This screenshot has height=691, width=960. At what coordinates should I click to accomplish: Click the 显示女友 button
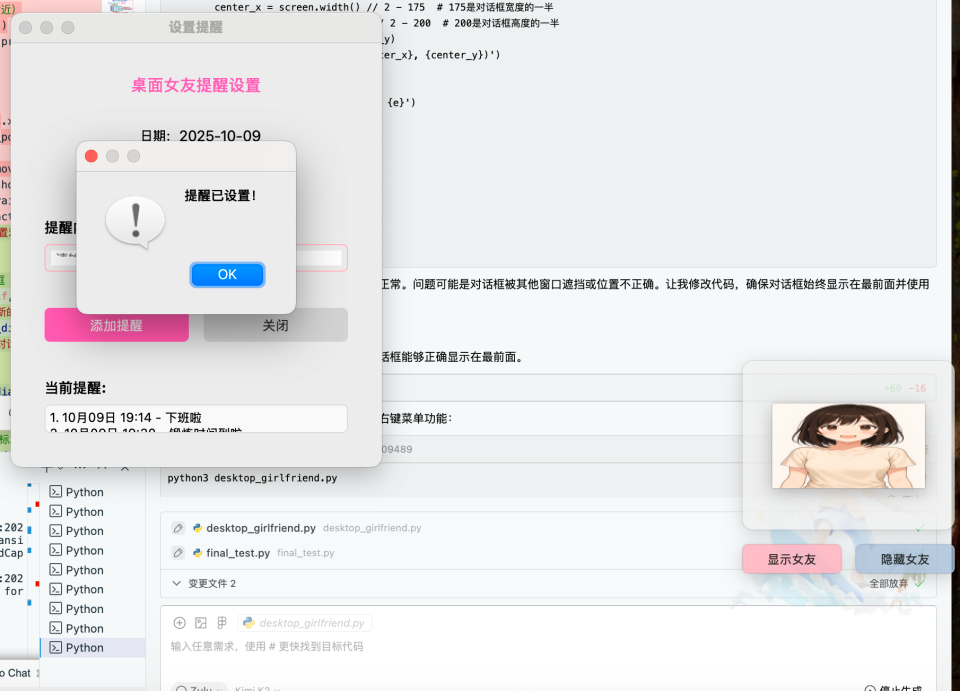pos(792,559)
